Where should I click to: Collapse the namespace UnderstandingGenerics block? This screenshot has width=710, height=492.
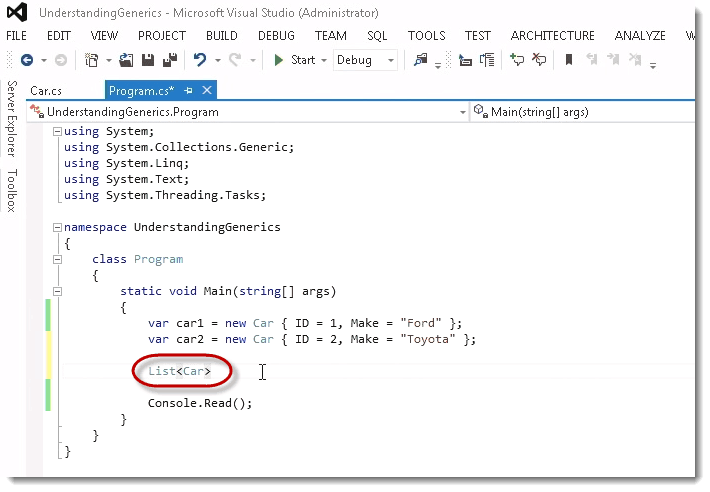[57, 227]
